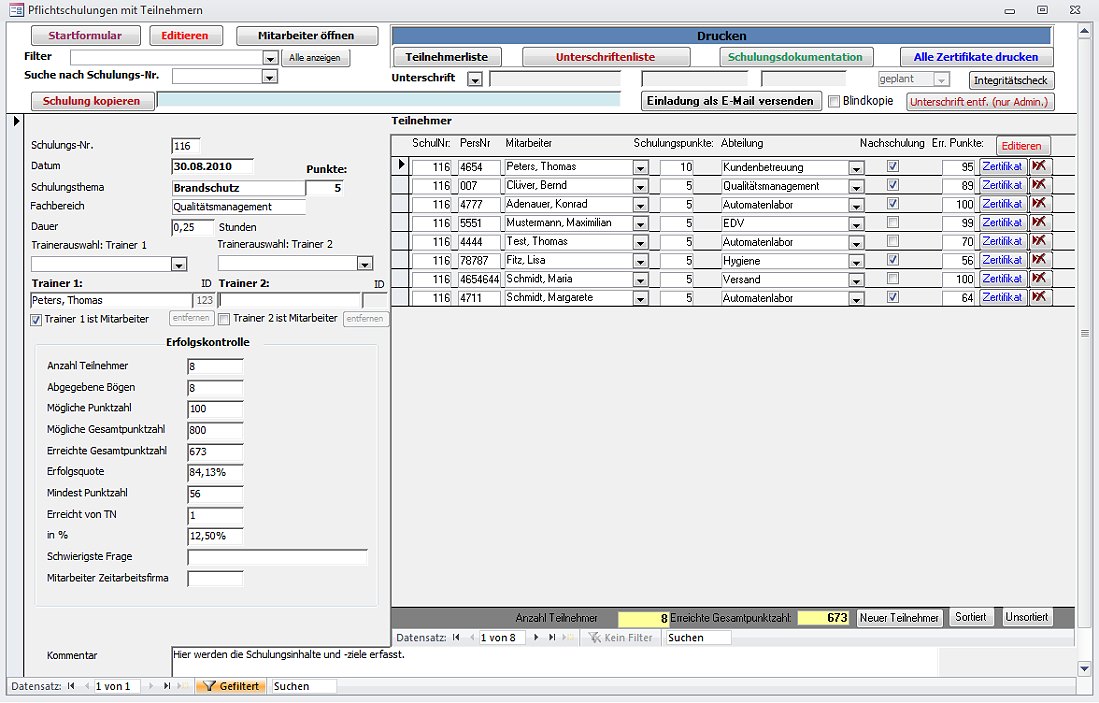1099x703 pixels.
Task: Uncheck Trainer 1 ist Mitarbeiter
Action: click(37, 319)
